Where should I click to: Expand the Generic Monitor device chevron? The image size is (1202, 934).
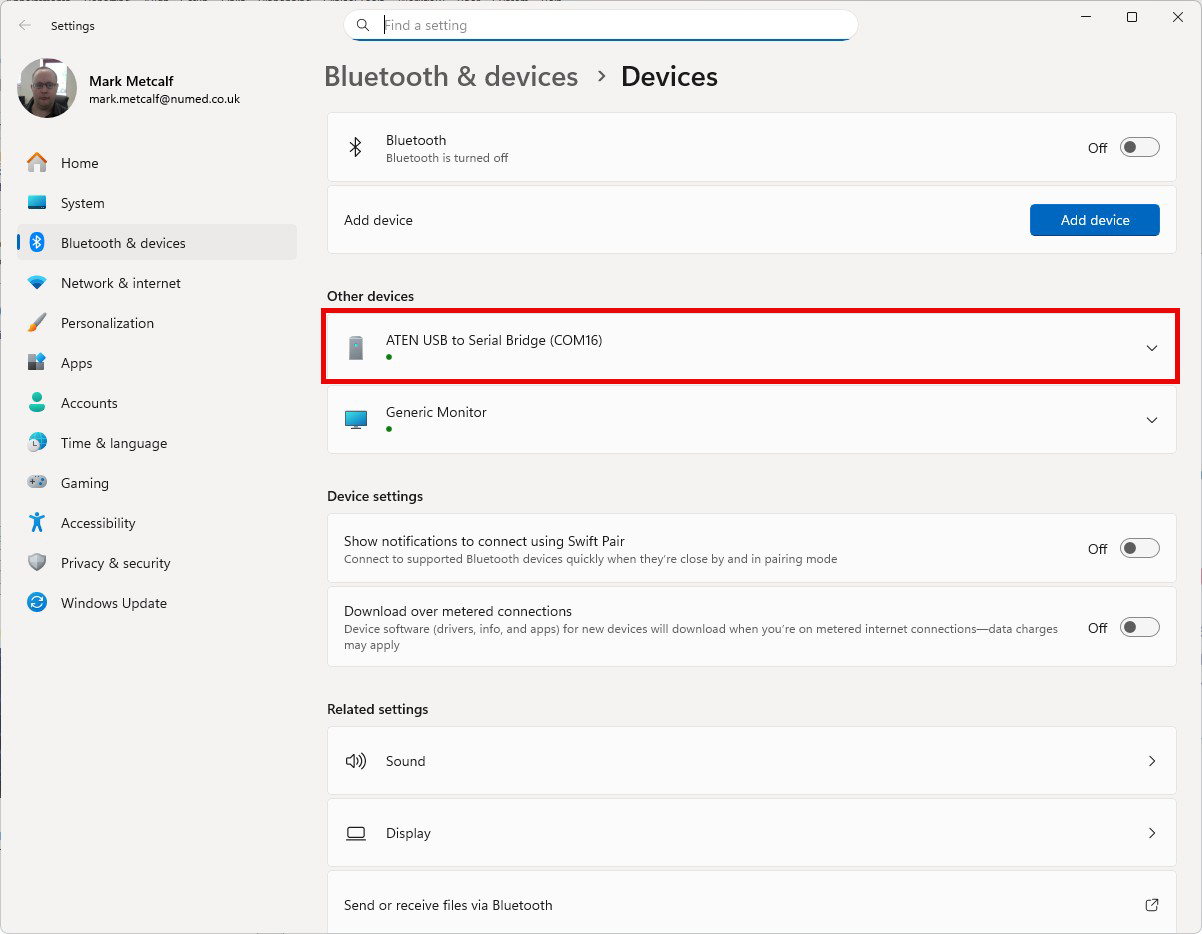[x=1151, y=420]
